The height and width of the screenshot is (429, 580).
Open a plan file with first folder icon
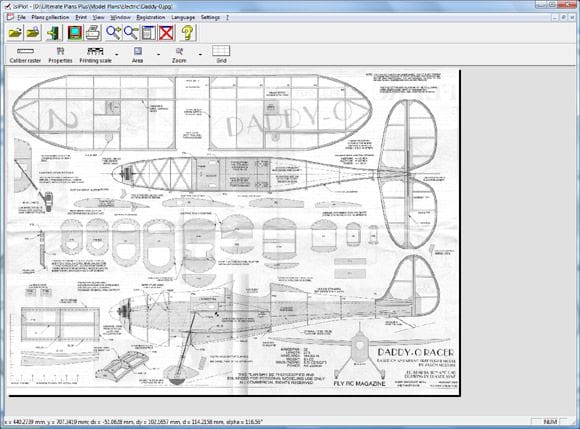pos(15,33)
